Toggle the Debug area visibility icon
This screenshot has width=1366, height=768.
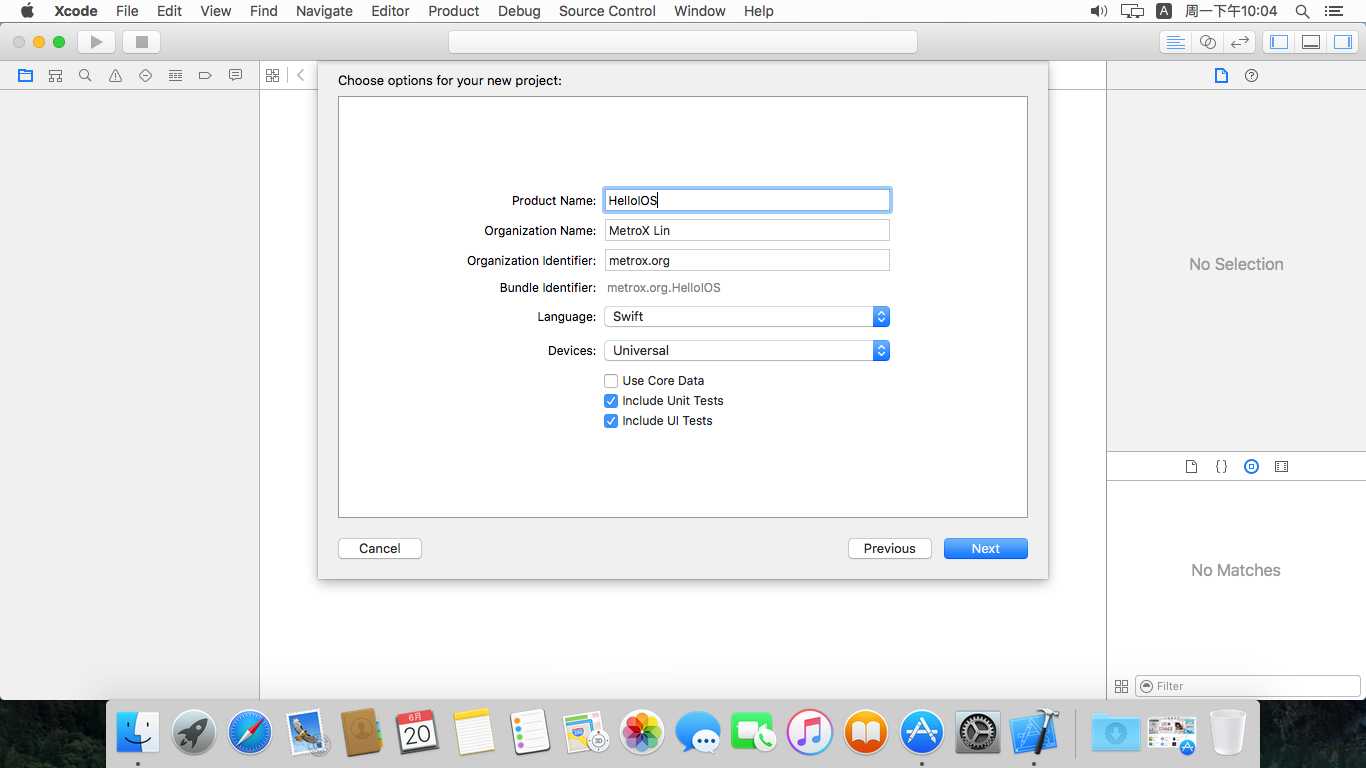[1311, 42]
